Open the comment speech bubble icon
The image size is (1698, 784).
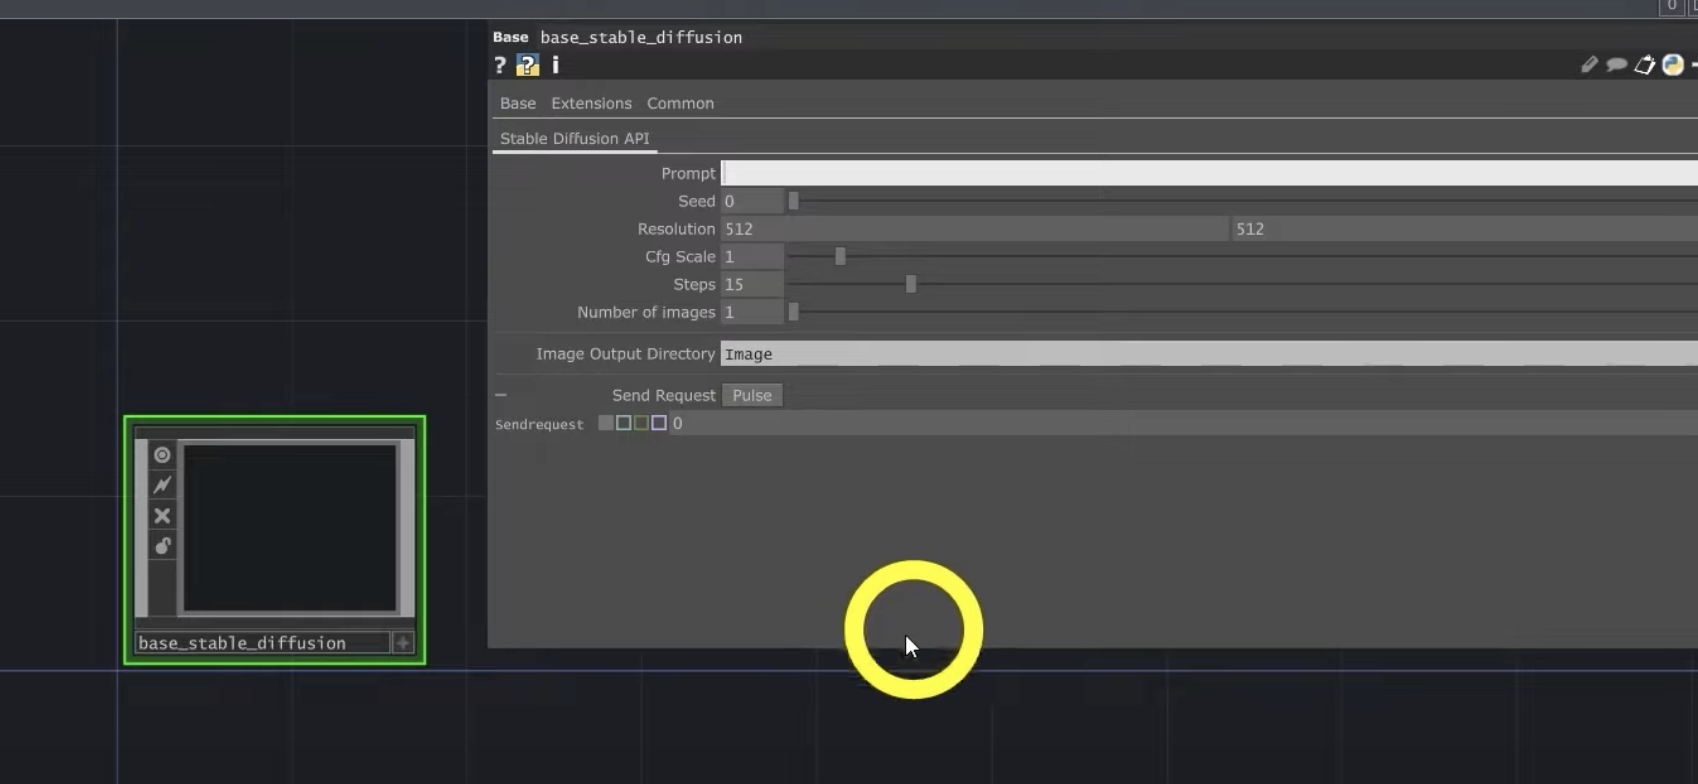[1616, 65]
